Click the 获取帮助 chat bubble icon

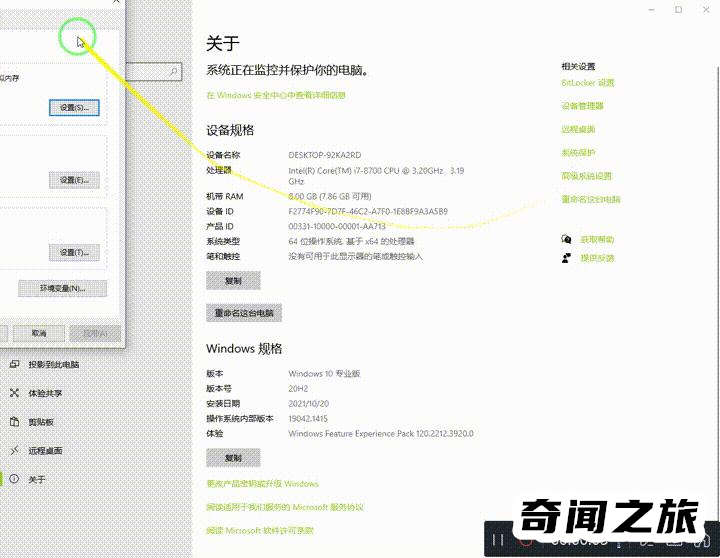[566, 239]
